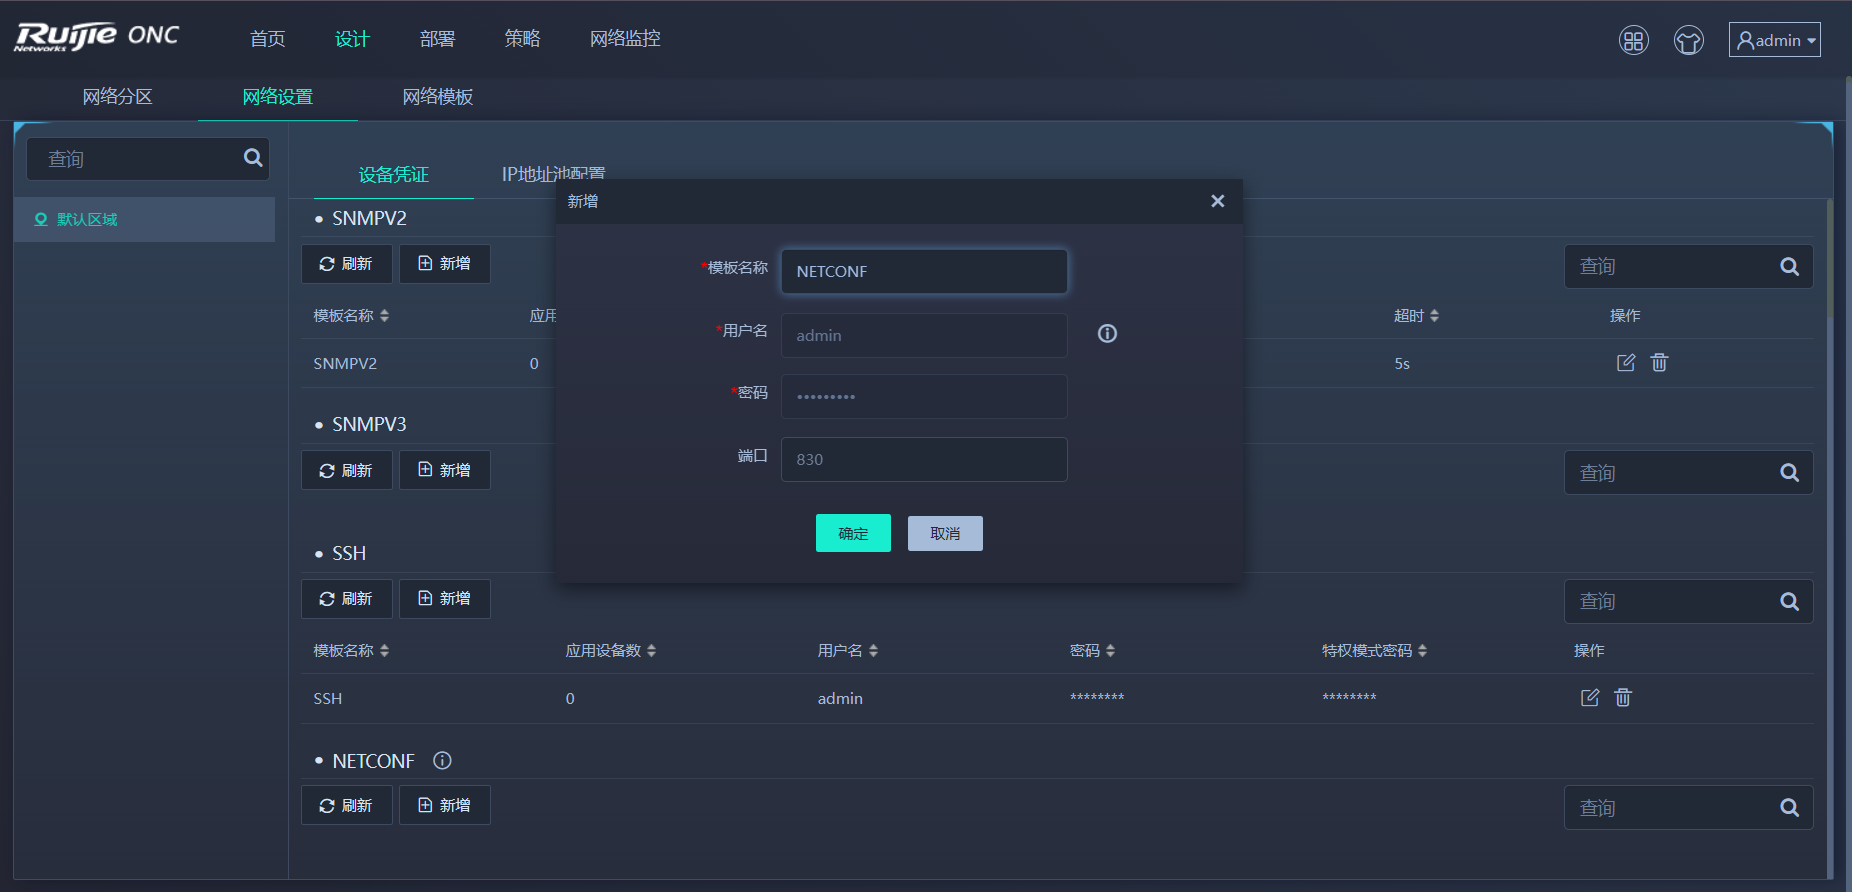Click the SNMPV2 section search icon
The width and height of the screenshot is (1852, 892).
click(1790, 267)
